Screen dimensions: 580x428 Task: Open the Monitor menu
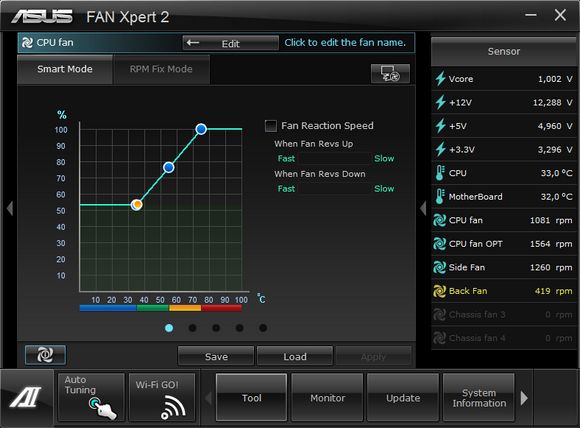tap(327, 398)
